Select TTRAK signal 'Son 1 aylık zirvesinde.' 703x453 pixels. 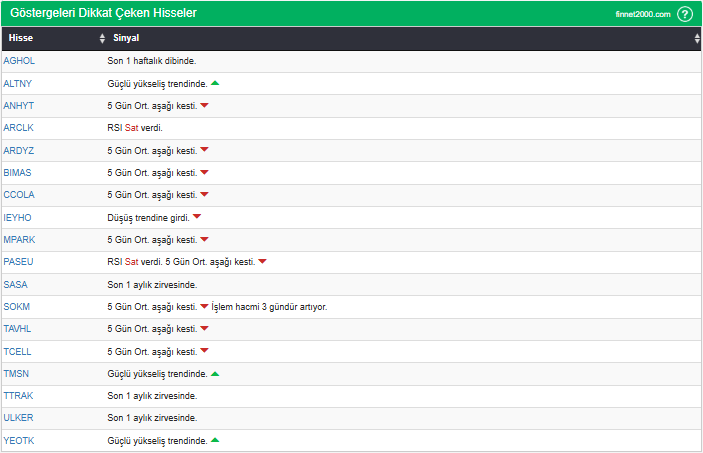[x=152, y=396]
